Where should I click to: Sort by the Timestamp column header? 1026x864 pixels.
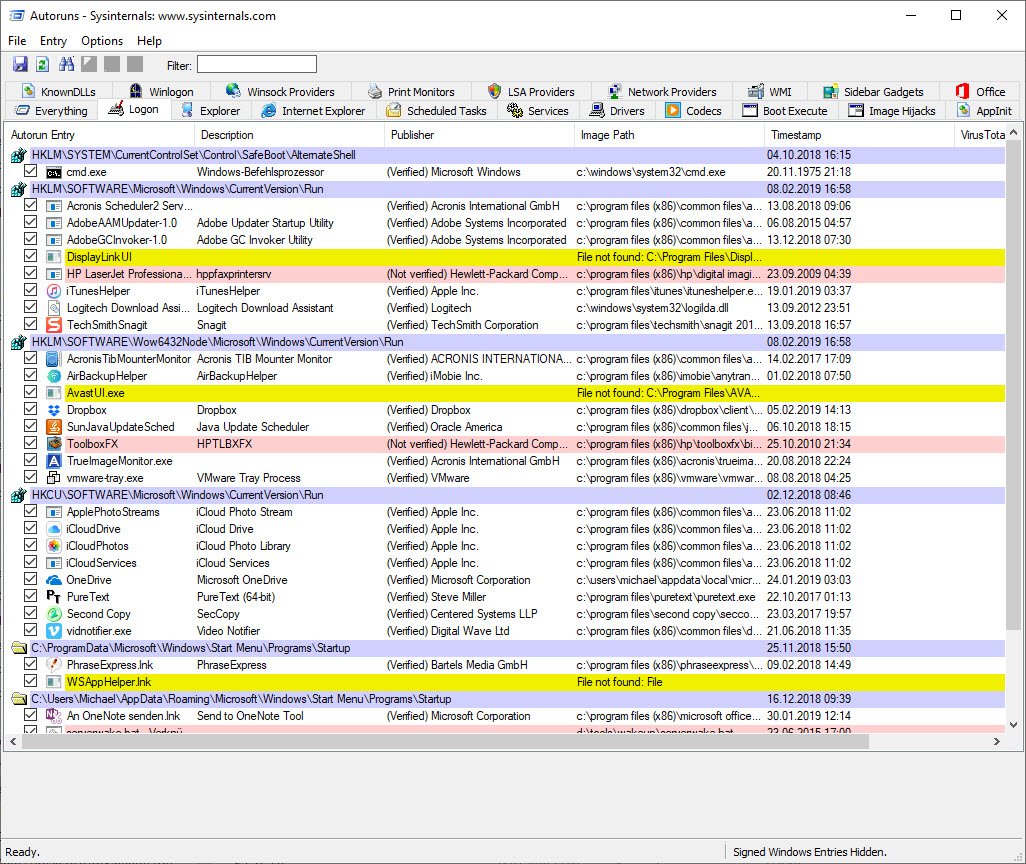point(797,135)
